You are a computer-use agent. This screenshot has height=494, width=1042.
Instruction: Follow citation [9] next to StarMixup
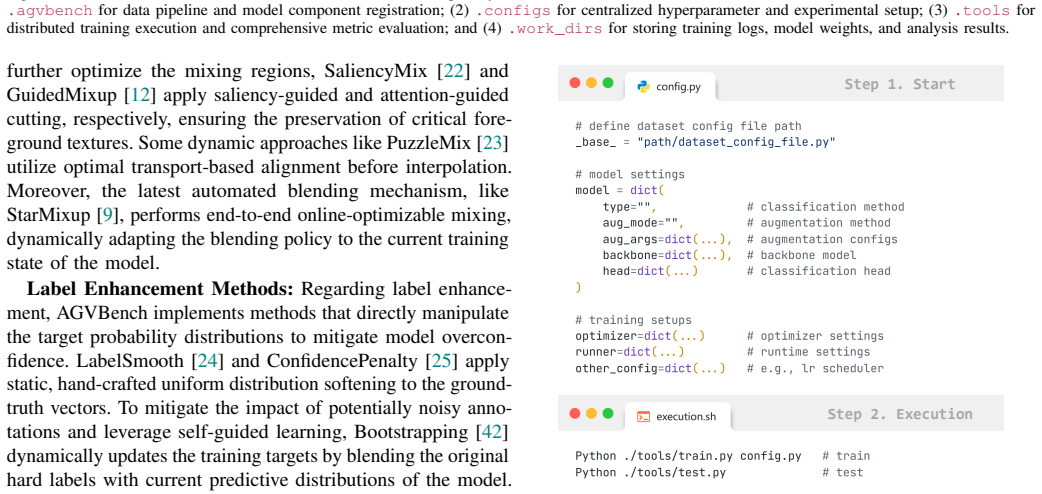click(109, 215)
